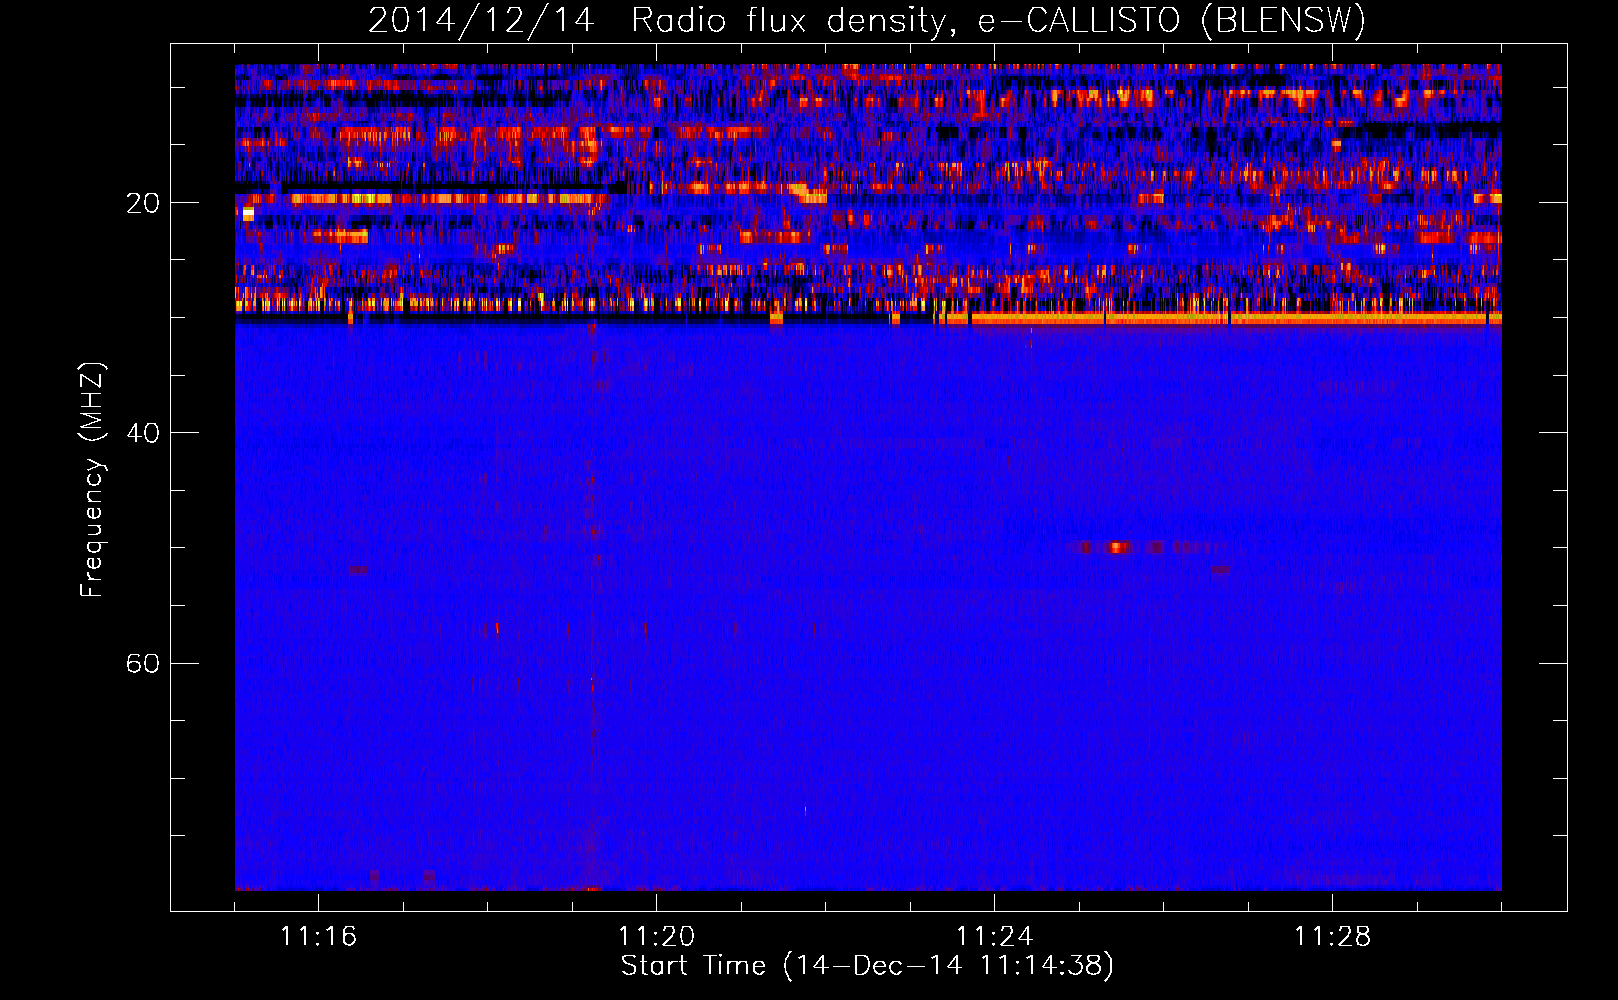Viewport: 1618px width, 1000px height.
Task: Click the '40' frequency tick label
Action: click(x=142, y=433)
